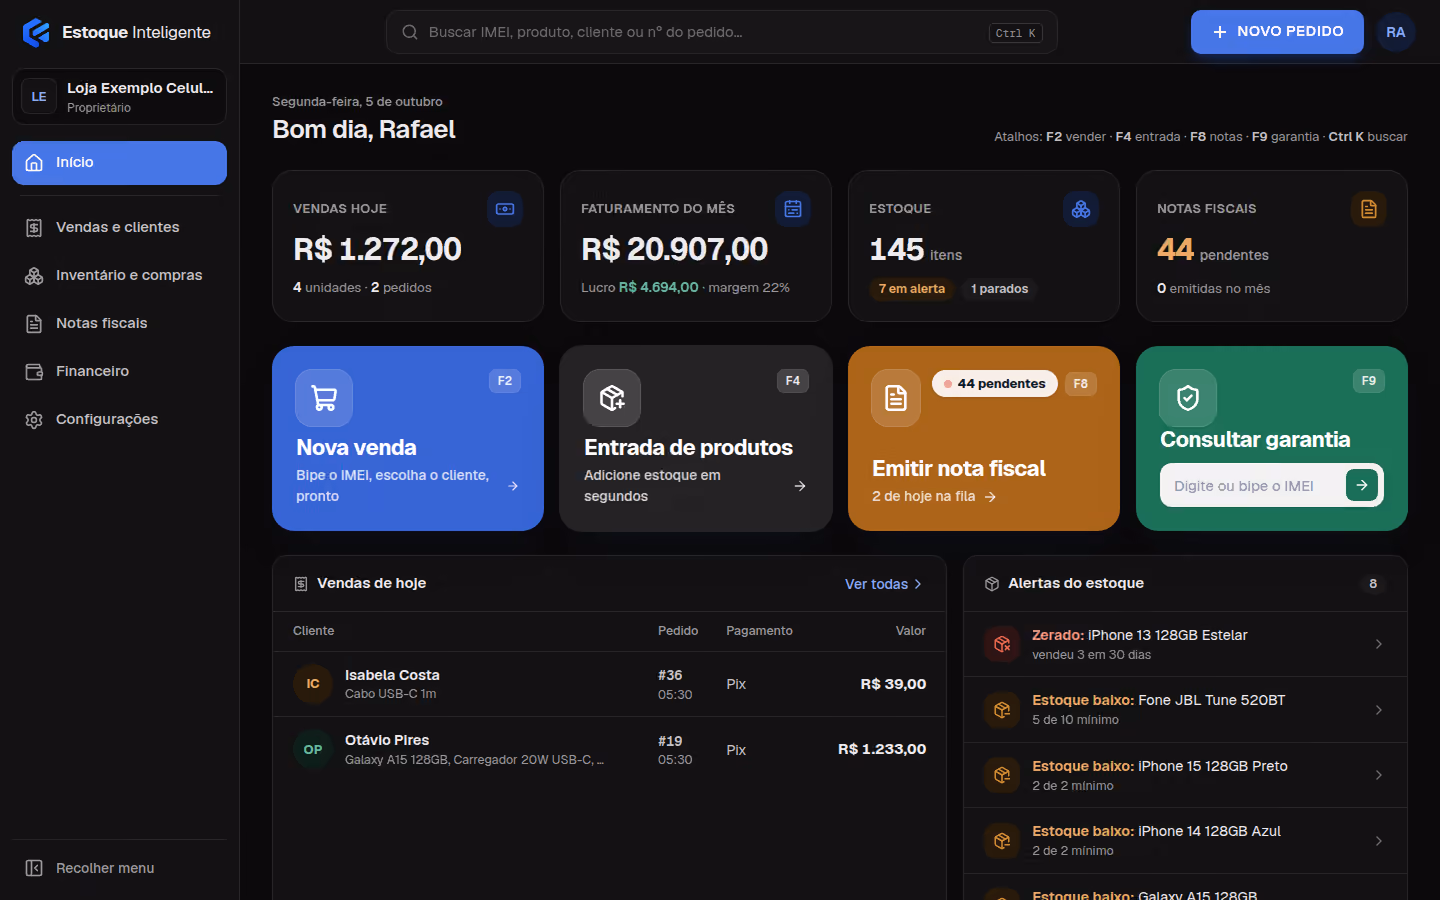The image size is (1440, 900).
Task: Click the RA user avatar
Action: pyautogui.click(x=1396, y=32)
